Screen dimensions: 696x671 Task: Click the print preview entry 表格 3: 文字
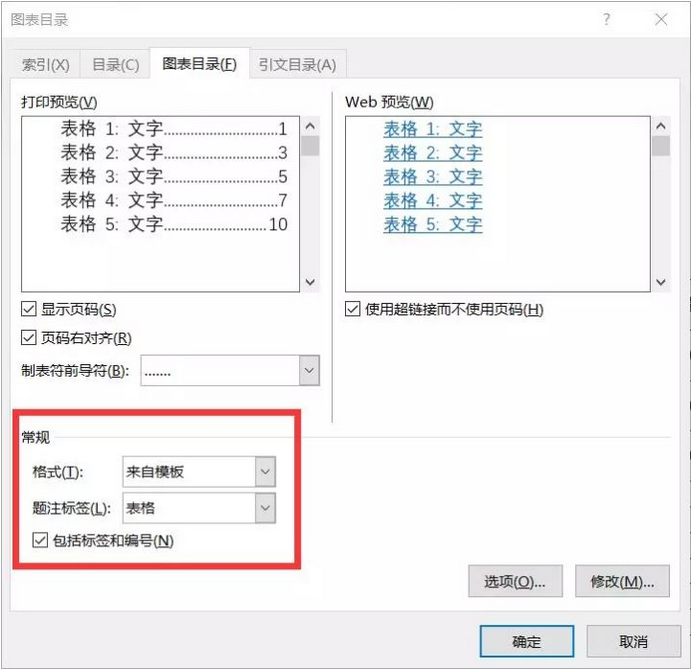pos(174,177)
